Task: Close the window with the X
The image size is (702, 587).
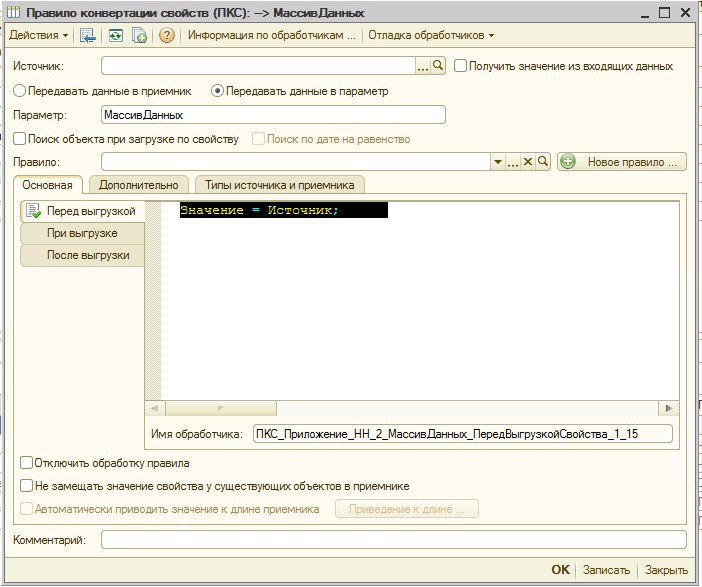Action: point(685,13)
